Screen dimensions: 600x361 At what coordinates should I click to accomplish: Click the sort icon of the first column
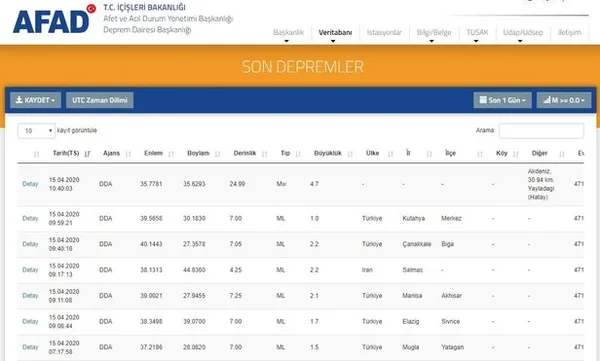tap(36, 154)
